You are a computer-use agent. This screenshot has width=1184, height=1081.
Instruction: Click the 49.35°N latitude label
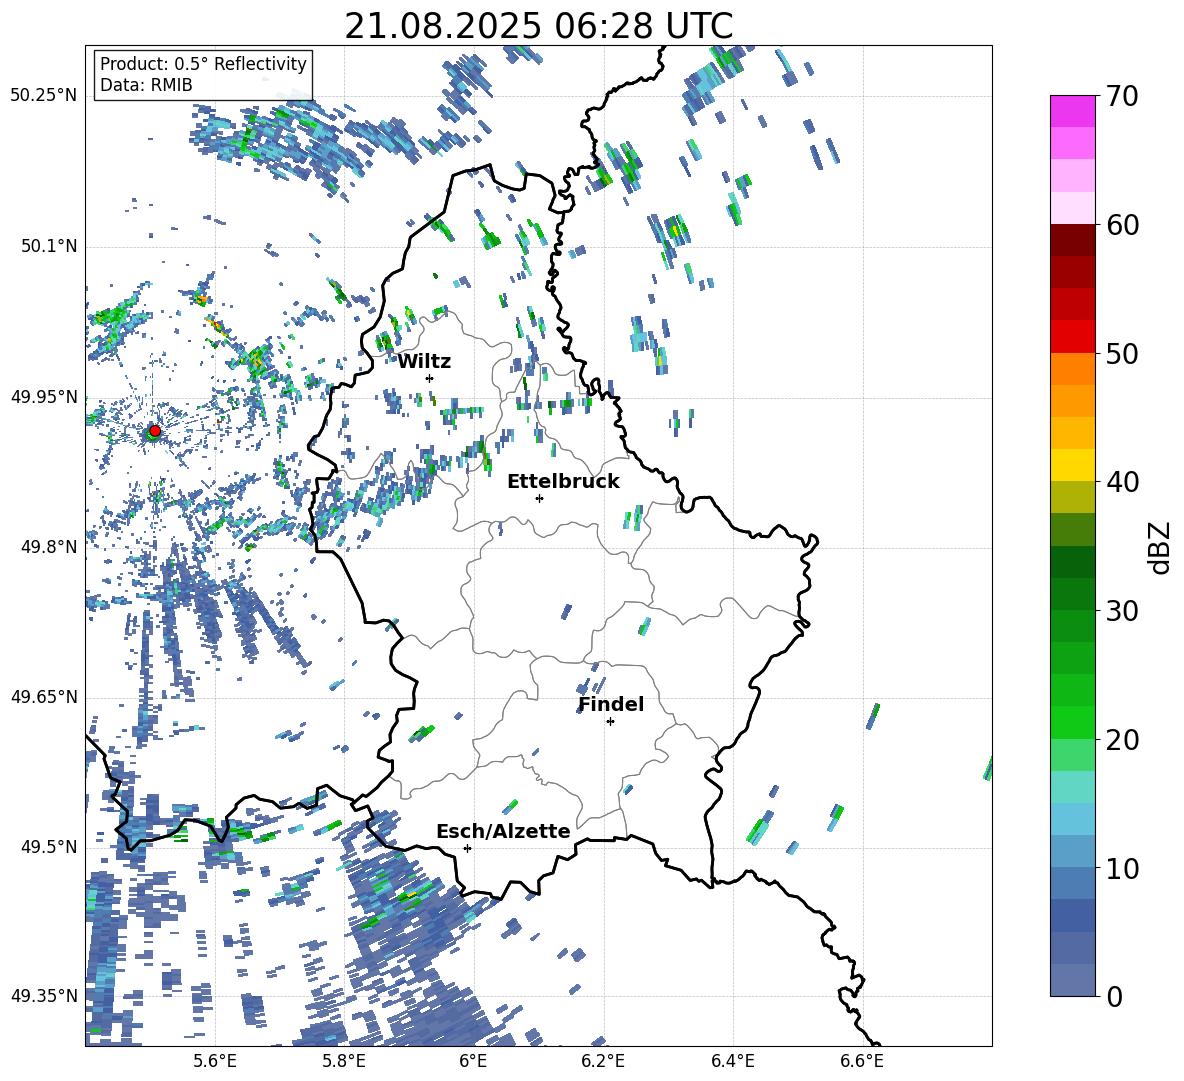(x=44, y=996)
